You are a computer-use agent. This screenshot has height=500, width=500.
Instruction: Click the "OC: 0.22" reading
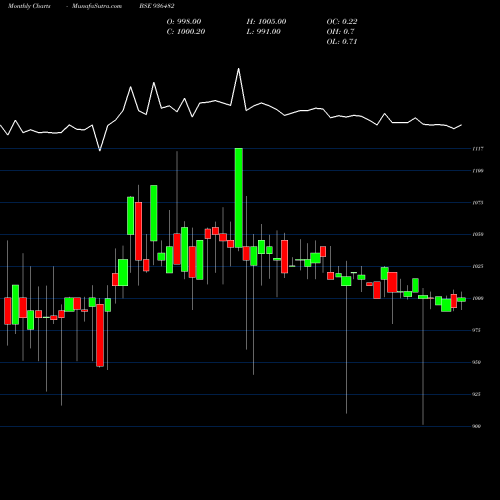pyautogui.click(x=342, y=22)
